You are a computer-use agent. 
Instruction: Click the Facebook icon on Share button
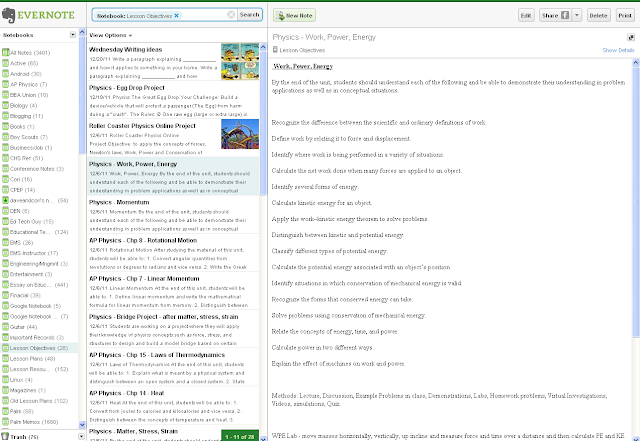pos(565,15)
